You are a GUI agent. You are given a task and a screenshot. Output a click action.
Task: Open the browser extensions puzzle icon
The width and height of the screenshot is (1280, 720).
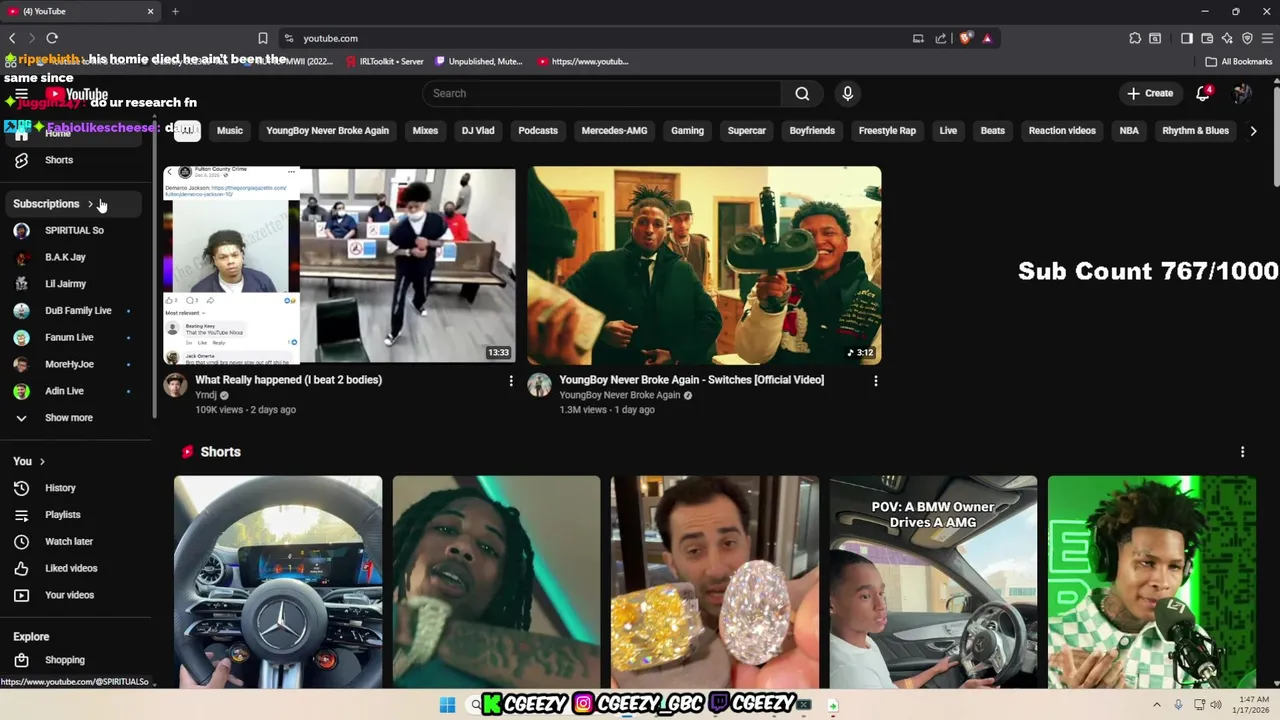(1135, 38)
